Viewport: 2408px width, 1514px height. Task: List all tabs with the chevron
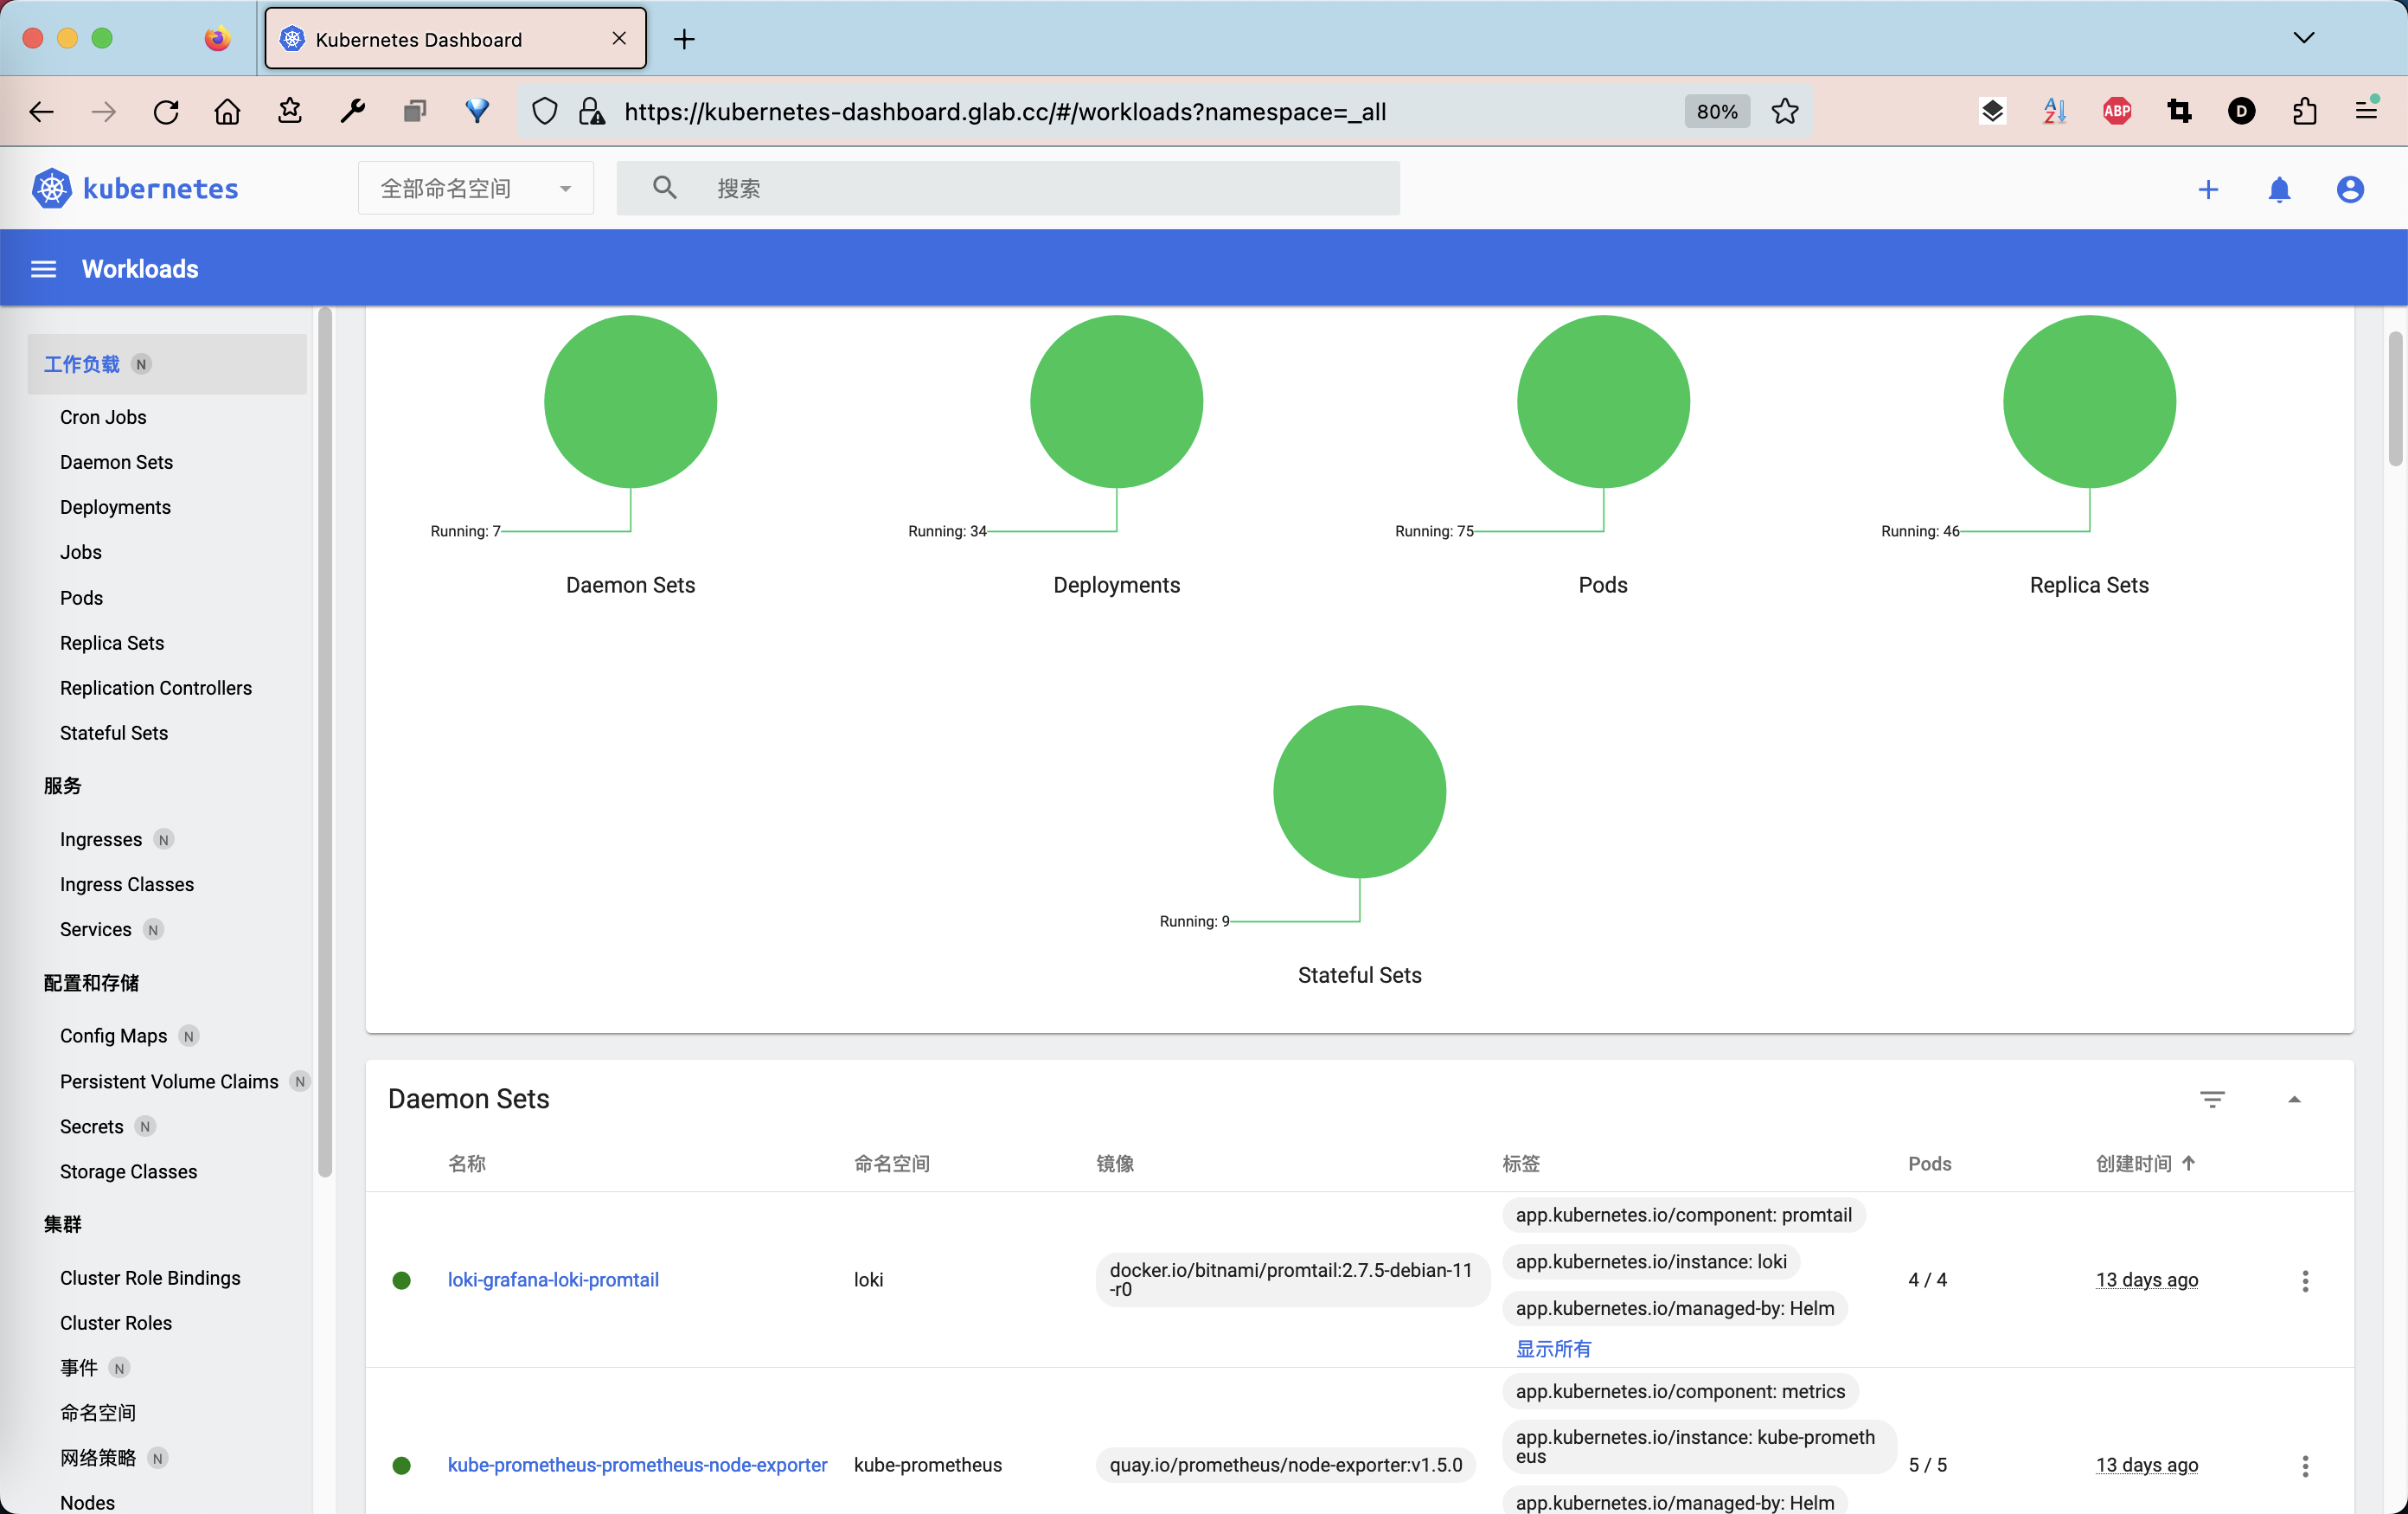[x=2304, y=38]
